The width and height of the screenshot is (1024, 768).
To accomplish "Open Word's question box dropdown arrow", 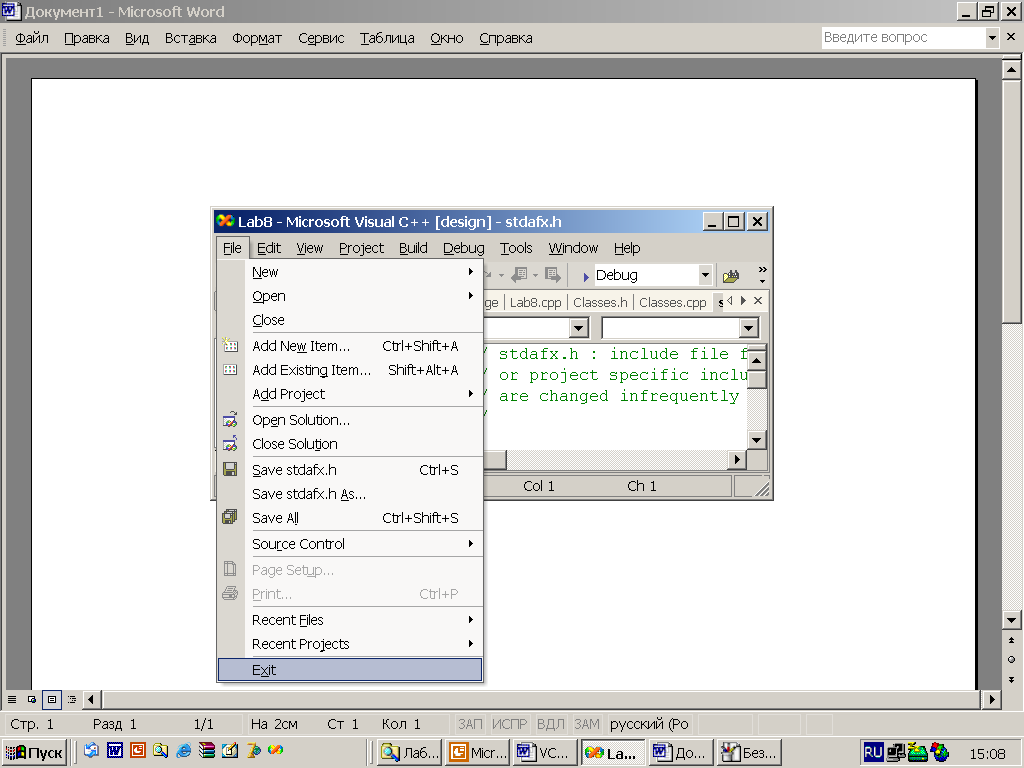I will (992, 37).
